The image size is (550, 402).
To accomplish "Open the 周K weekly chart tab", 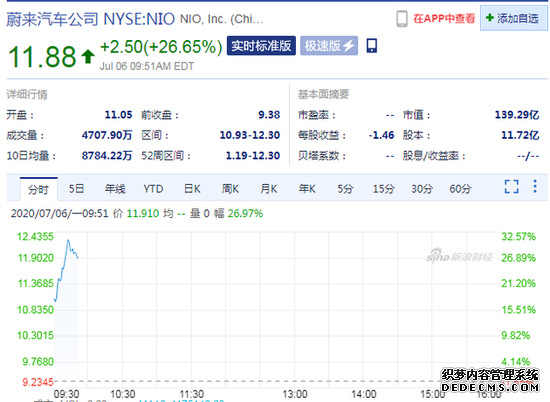I will tap(230, 189).
